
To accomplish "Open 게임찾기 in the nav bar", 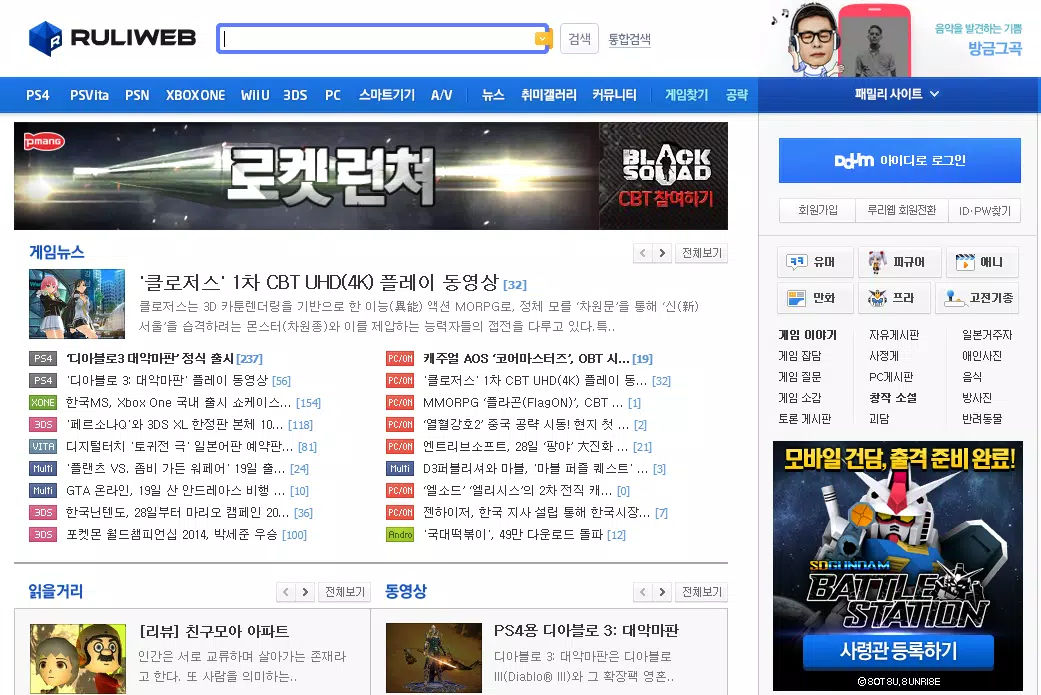I will (686, 95).
